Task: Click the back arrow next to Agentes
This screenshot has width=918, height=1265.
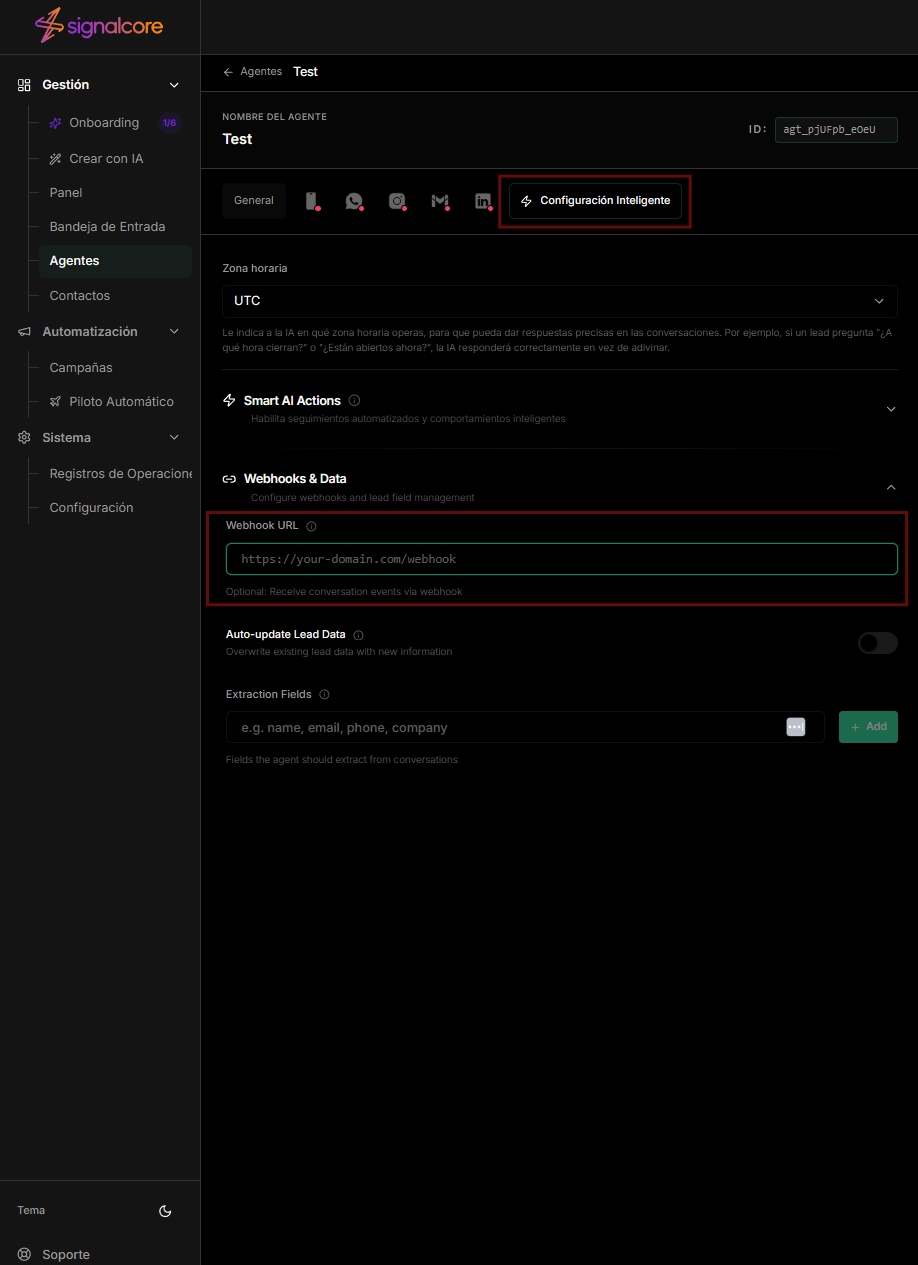Action: (x=228, y=72)
